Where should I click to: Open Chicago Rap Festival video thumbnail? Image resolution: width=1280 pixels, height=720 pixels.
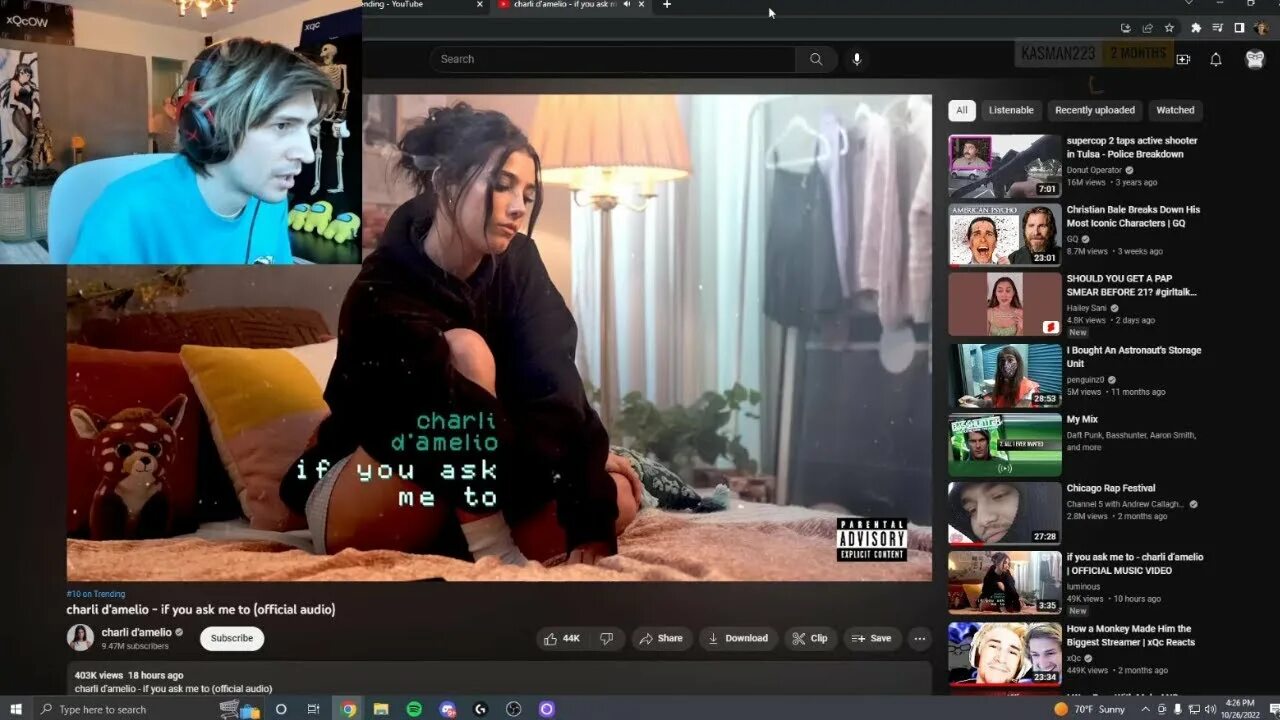(x=1005, y=513)
